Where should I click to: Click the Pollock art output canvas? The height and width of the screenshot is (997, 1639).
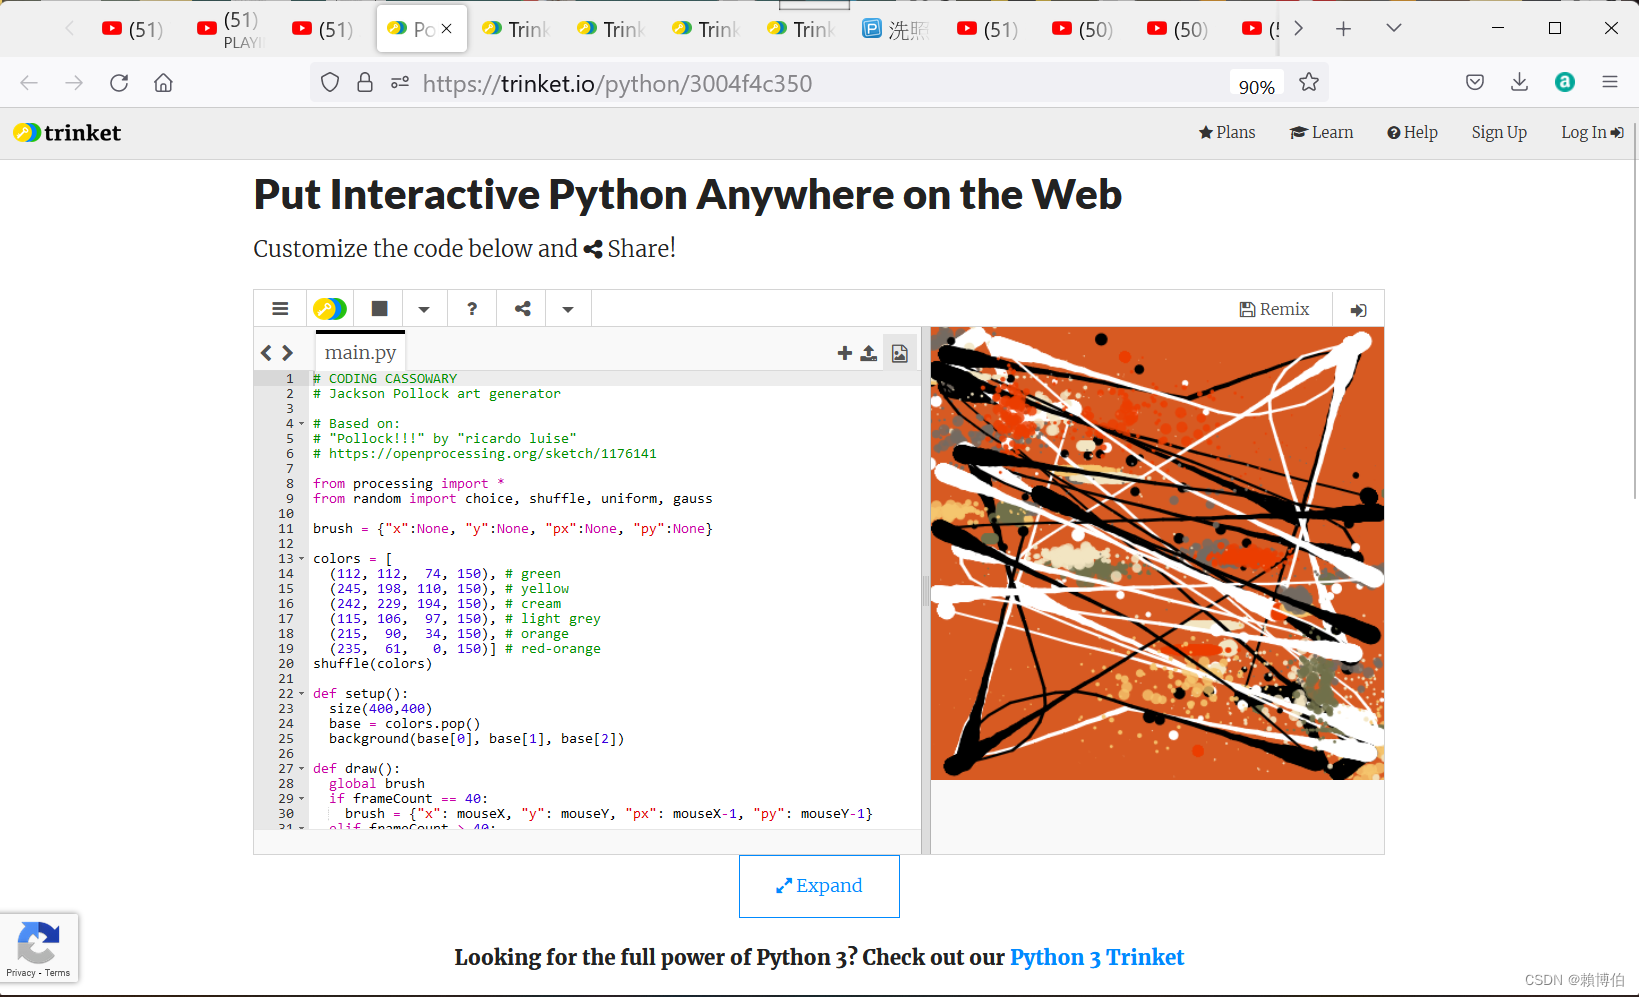[1157, 553]
